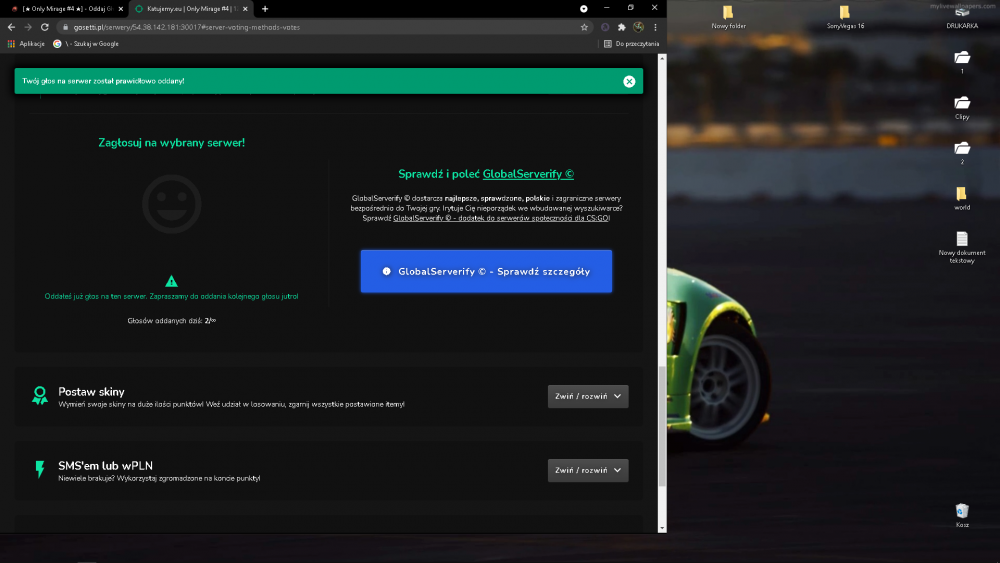Open Do przeczytania reading list
1000x563 pixels.
(631, 44)
